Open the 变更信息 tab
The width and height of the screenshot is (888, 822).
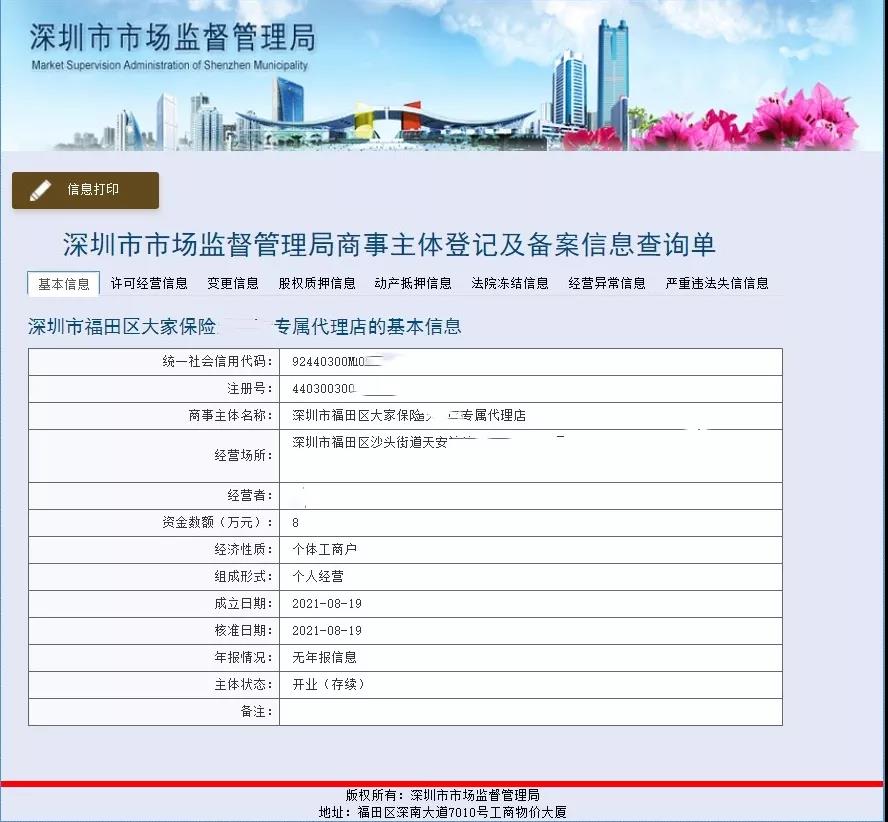tap(233, 284)
